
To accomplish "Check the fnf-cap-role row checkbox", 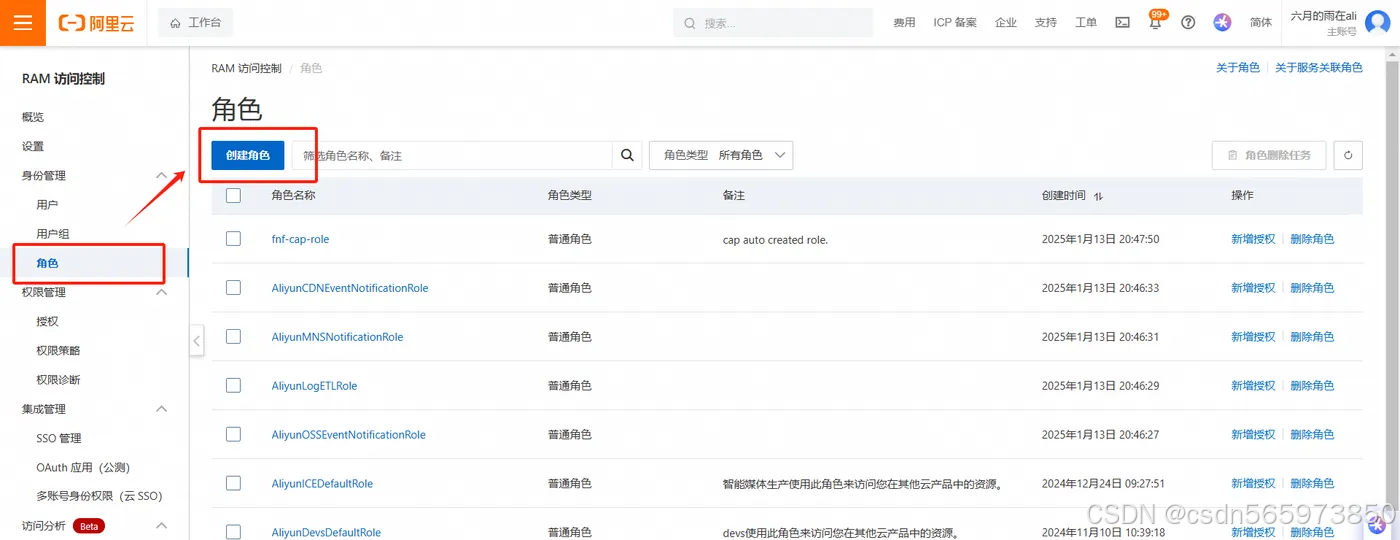I will [233, 239].
